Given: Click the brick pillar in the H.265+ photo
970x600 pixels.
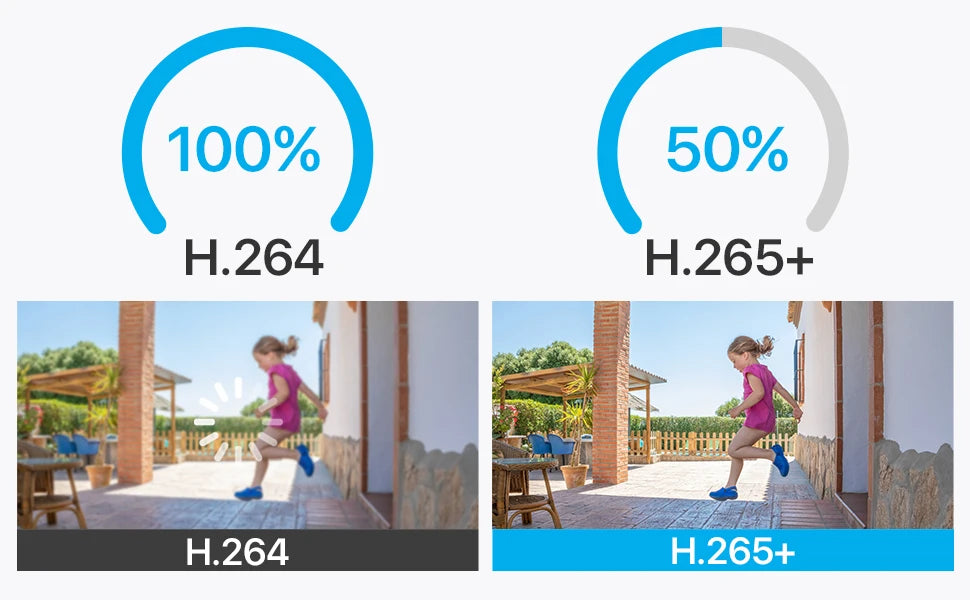Looking at the screenshot, I should point(610,390).
